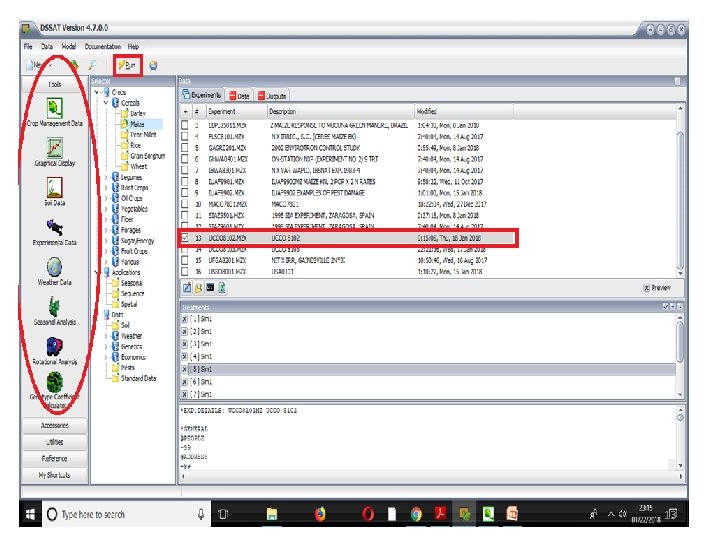This screenshot has height=540, width=720.
Task: Open Firefox from the taskbar
Action: 320,514
